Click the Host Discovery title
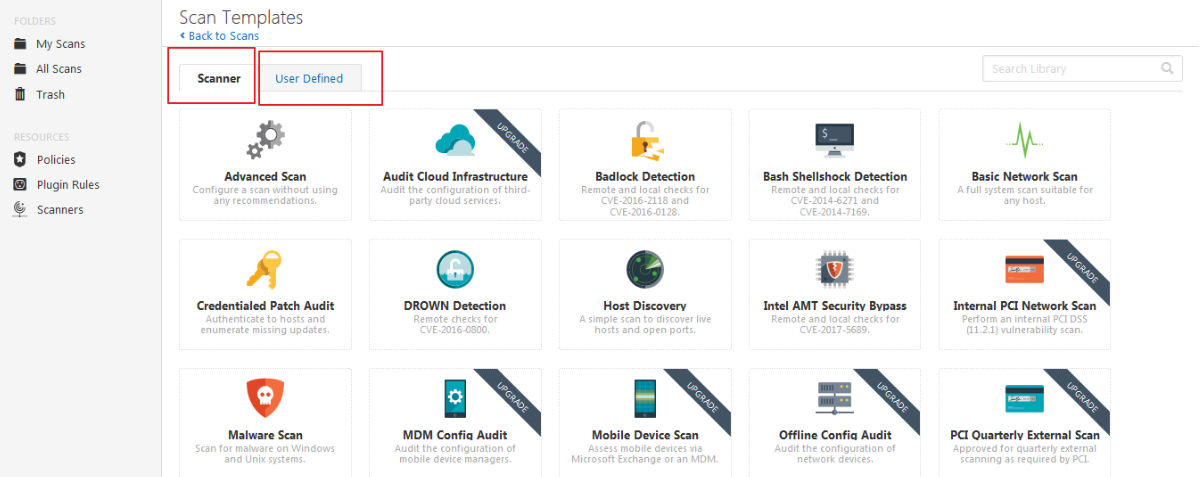The width and height of the screenshot is (1202, 477). point(645,306)
